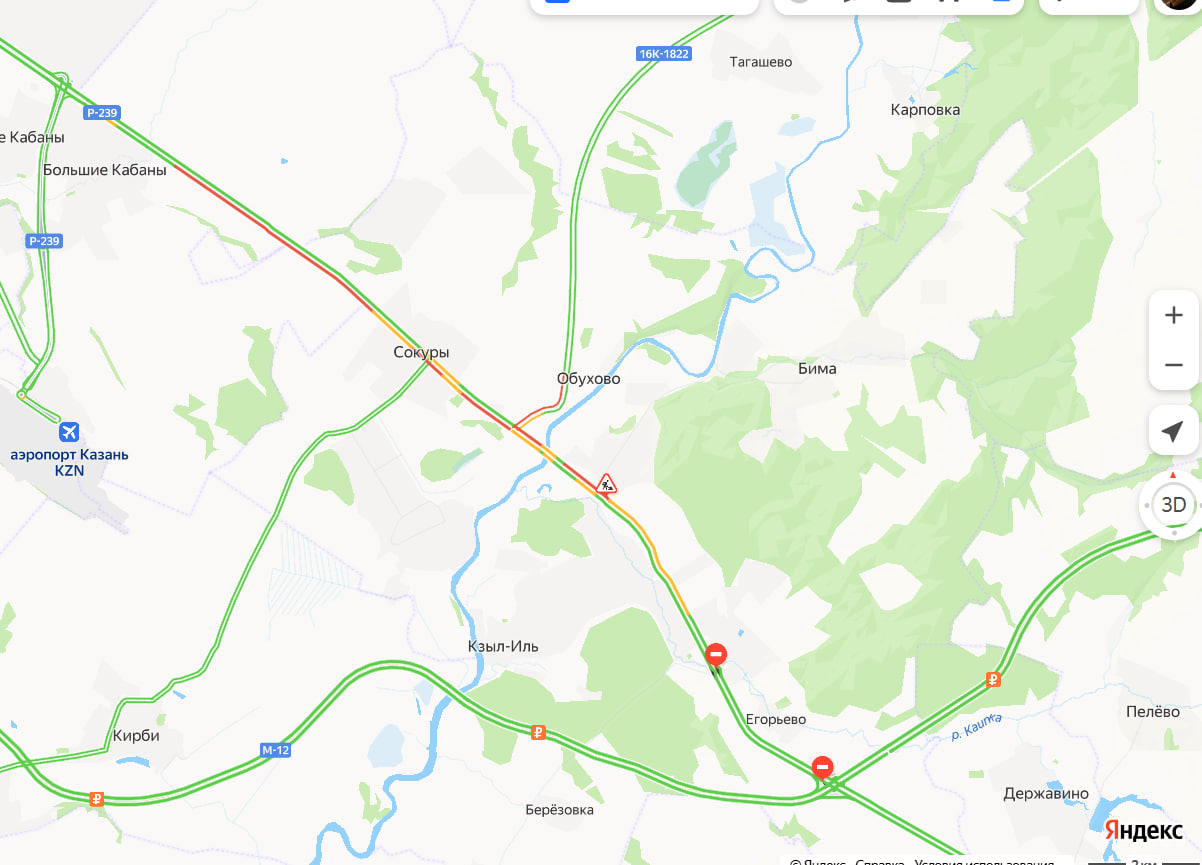The image size is (1202, 865).
Task: Toggle 3D map view
Action: point(1173,504)
